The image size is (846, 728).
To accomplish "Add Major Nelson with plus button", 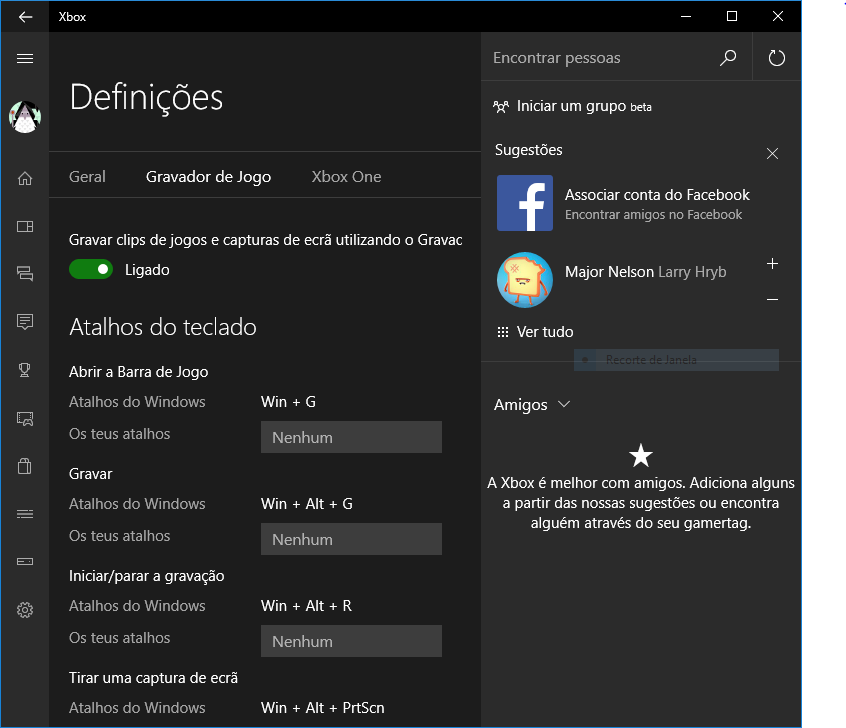I will pyautogui.click(x=772, y=264).
